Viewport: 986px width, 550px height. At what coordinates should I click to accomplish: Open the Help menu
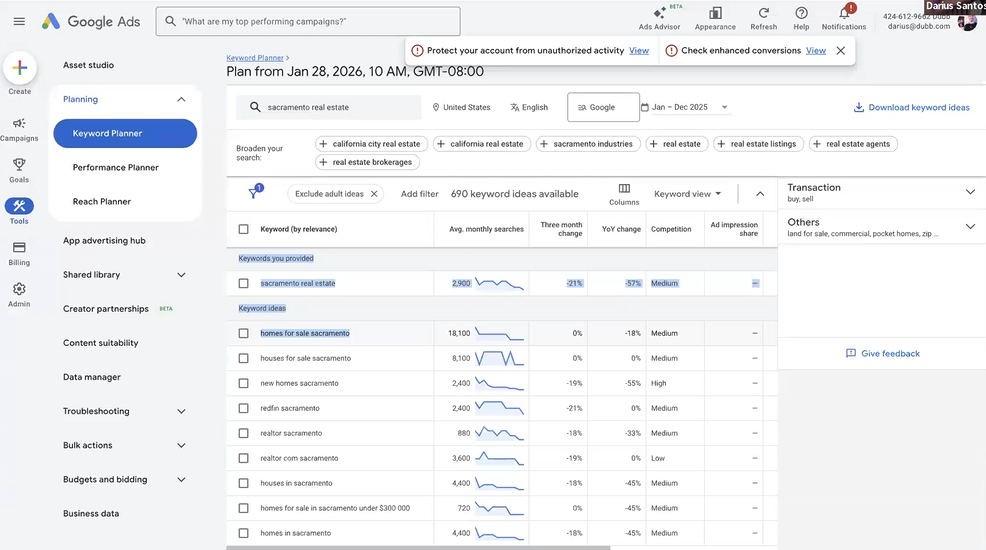[801, 18]
